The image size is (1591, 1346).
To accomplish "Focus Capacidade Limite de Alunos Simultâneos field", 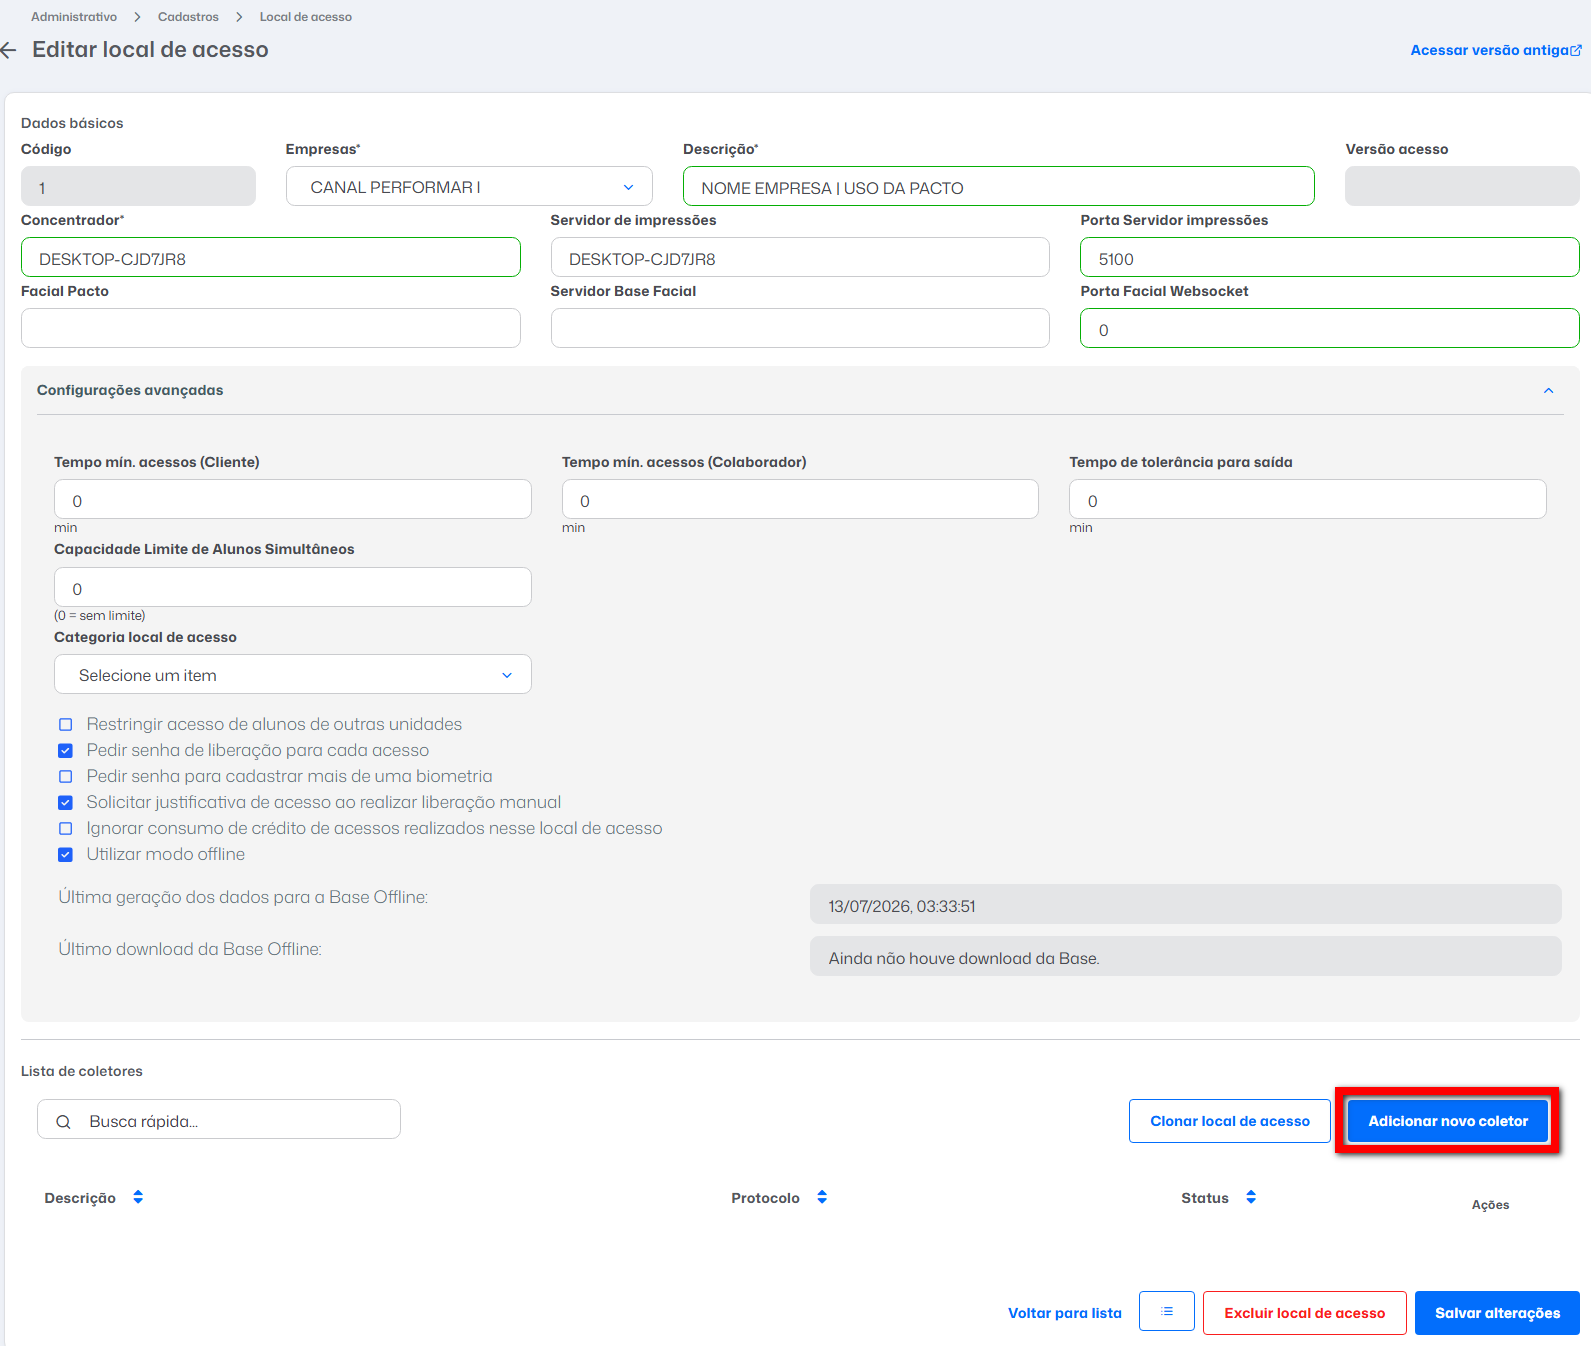I will [293, 587].
